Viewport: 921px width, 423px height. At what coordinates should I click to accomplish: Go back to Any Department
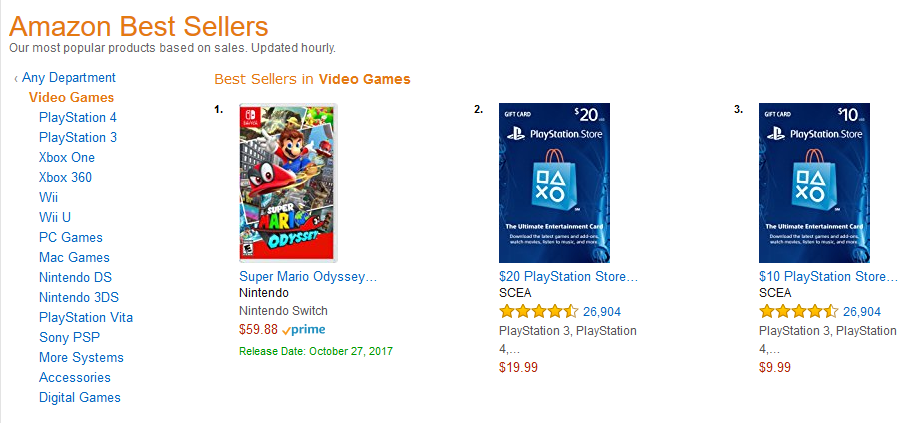(68, 78)
